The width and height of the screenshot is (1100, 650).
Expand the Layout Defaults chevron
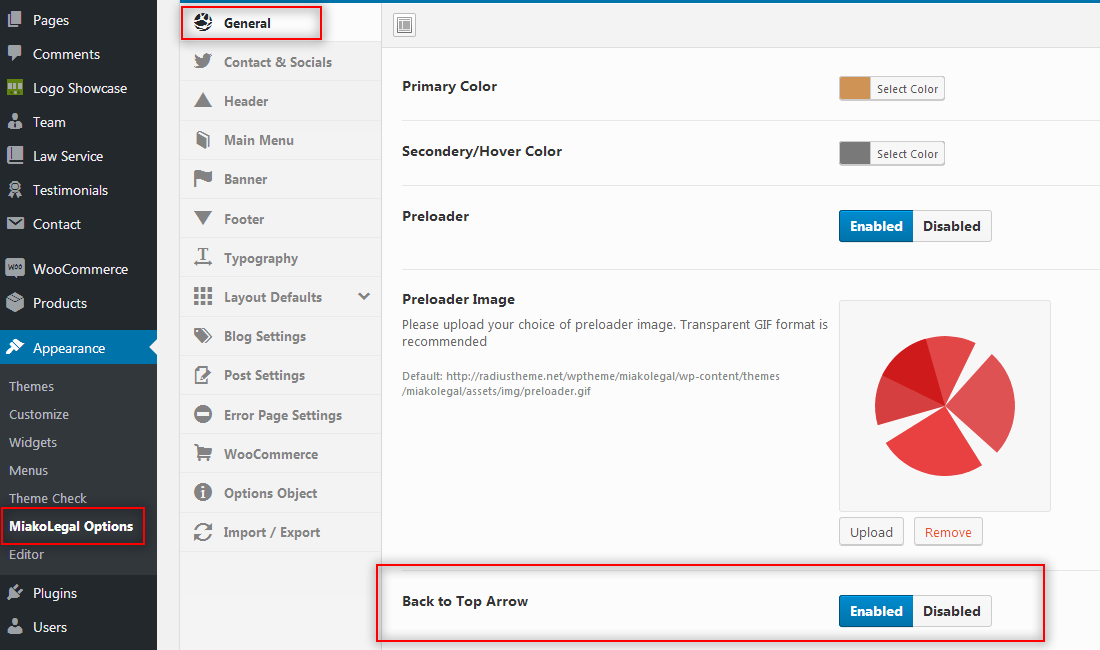363,297
